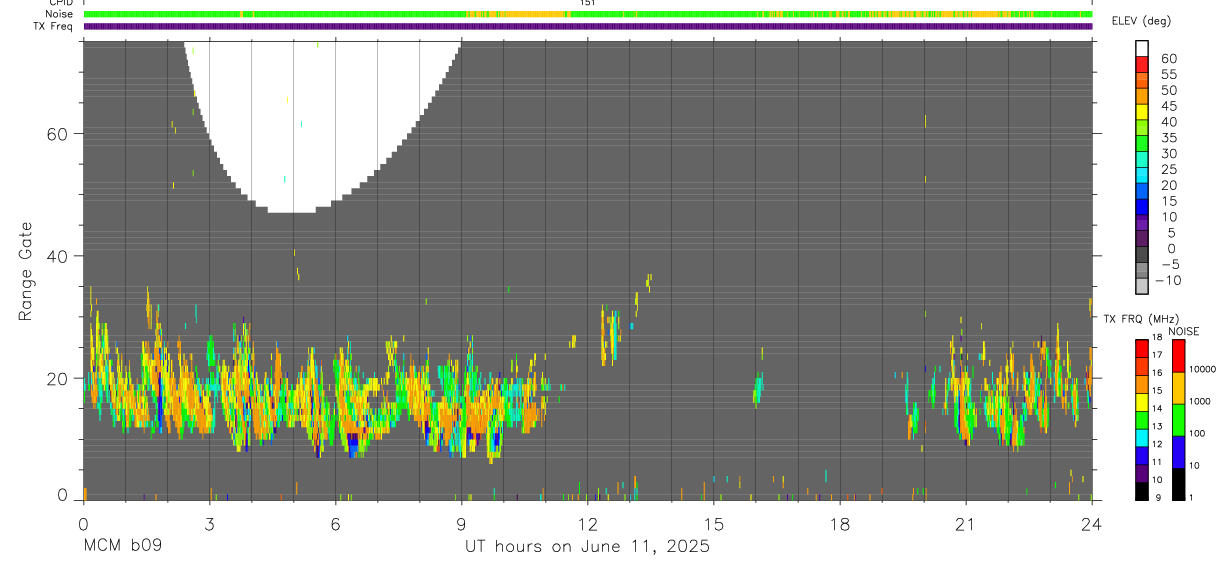Click the '24' tick label on the UT hours axis
The width and height of the screenshot is (1228, 567).
pos(1091,524)
